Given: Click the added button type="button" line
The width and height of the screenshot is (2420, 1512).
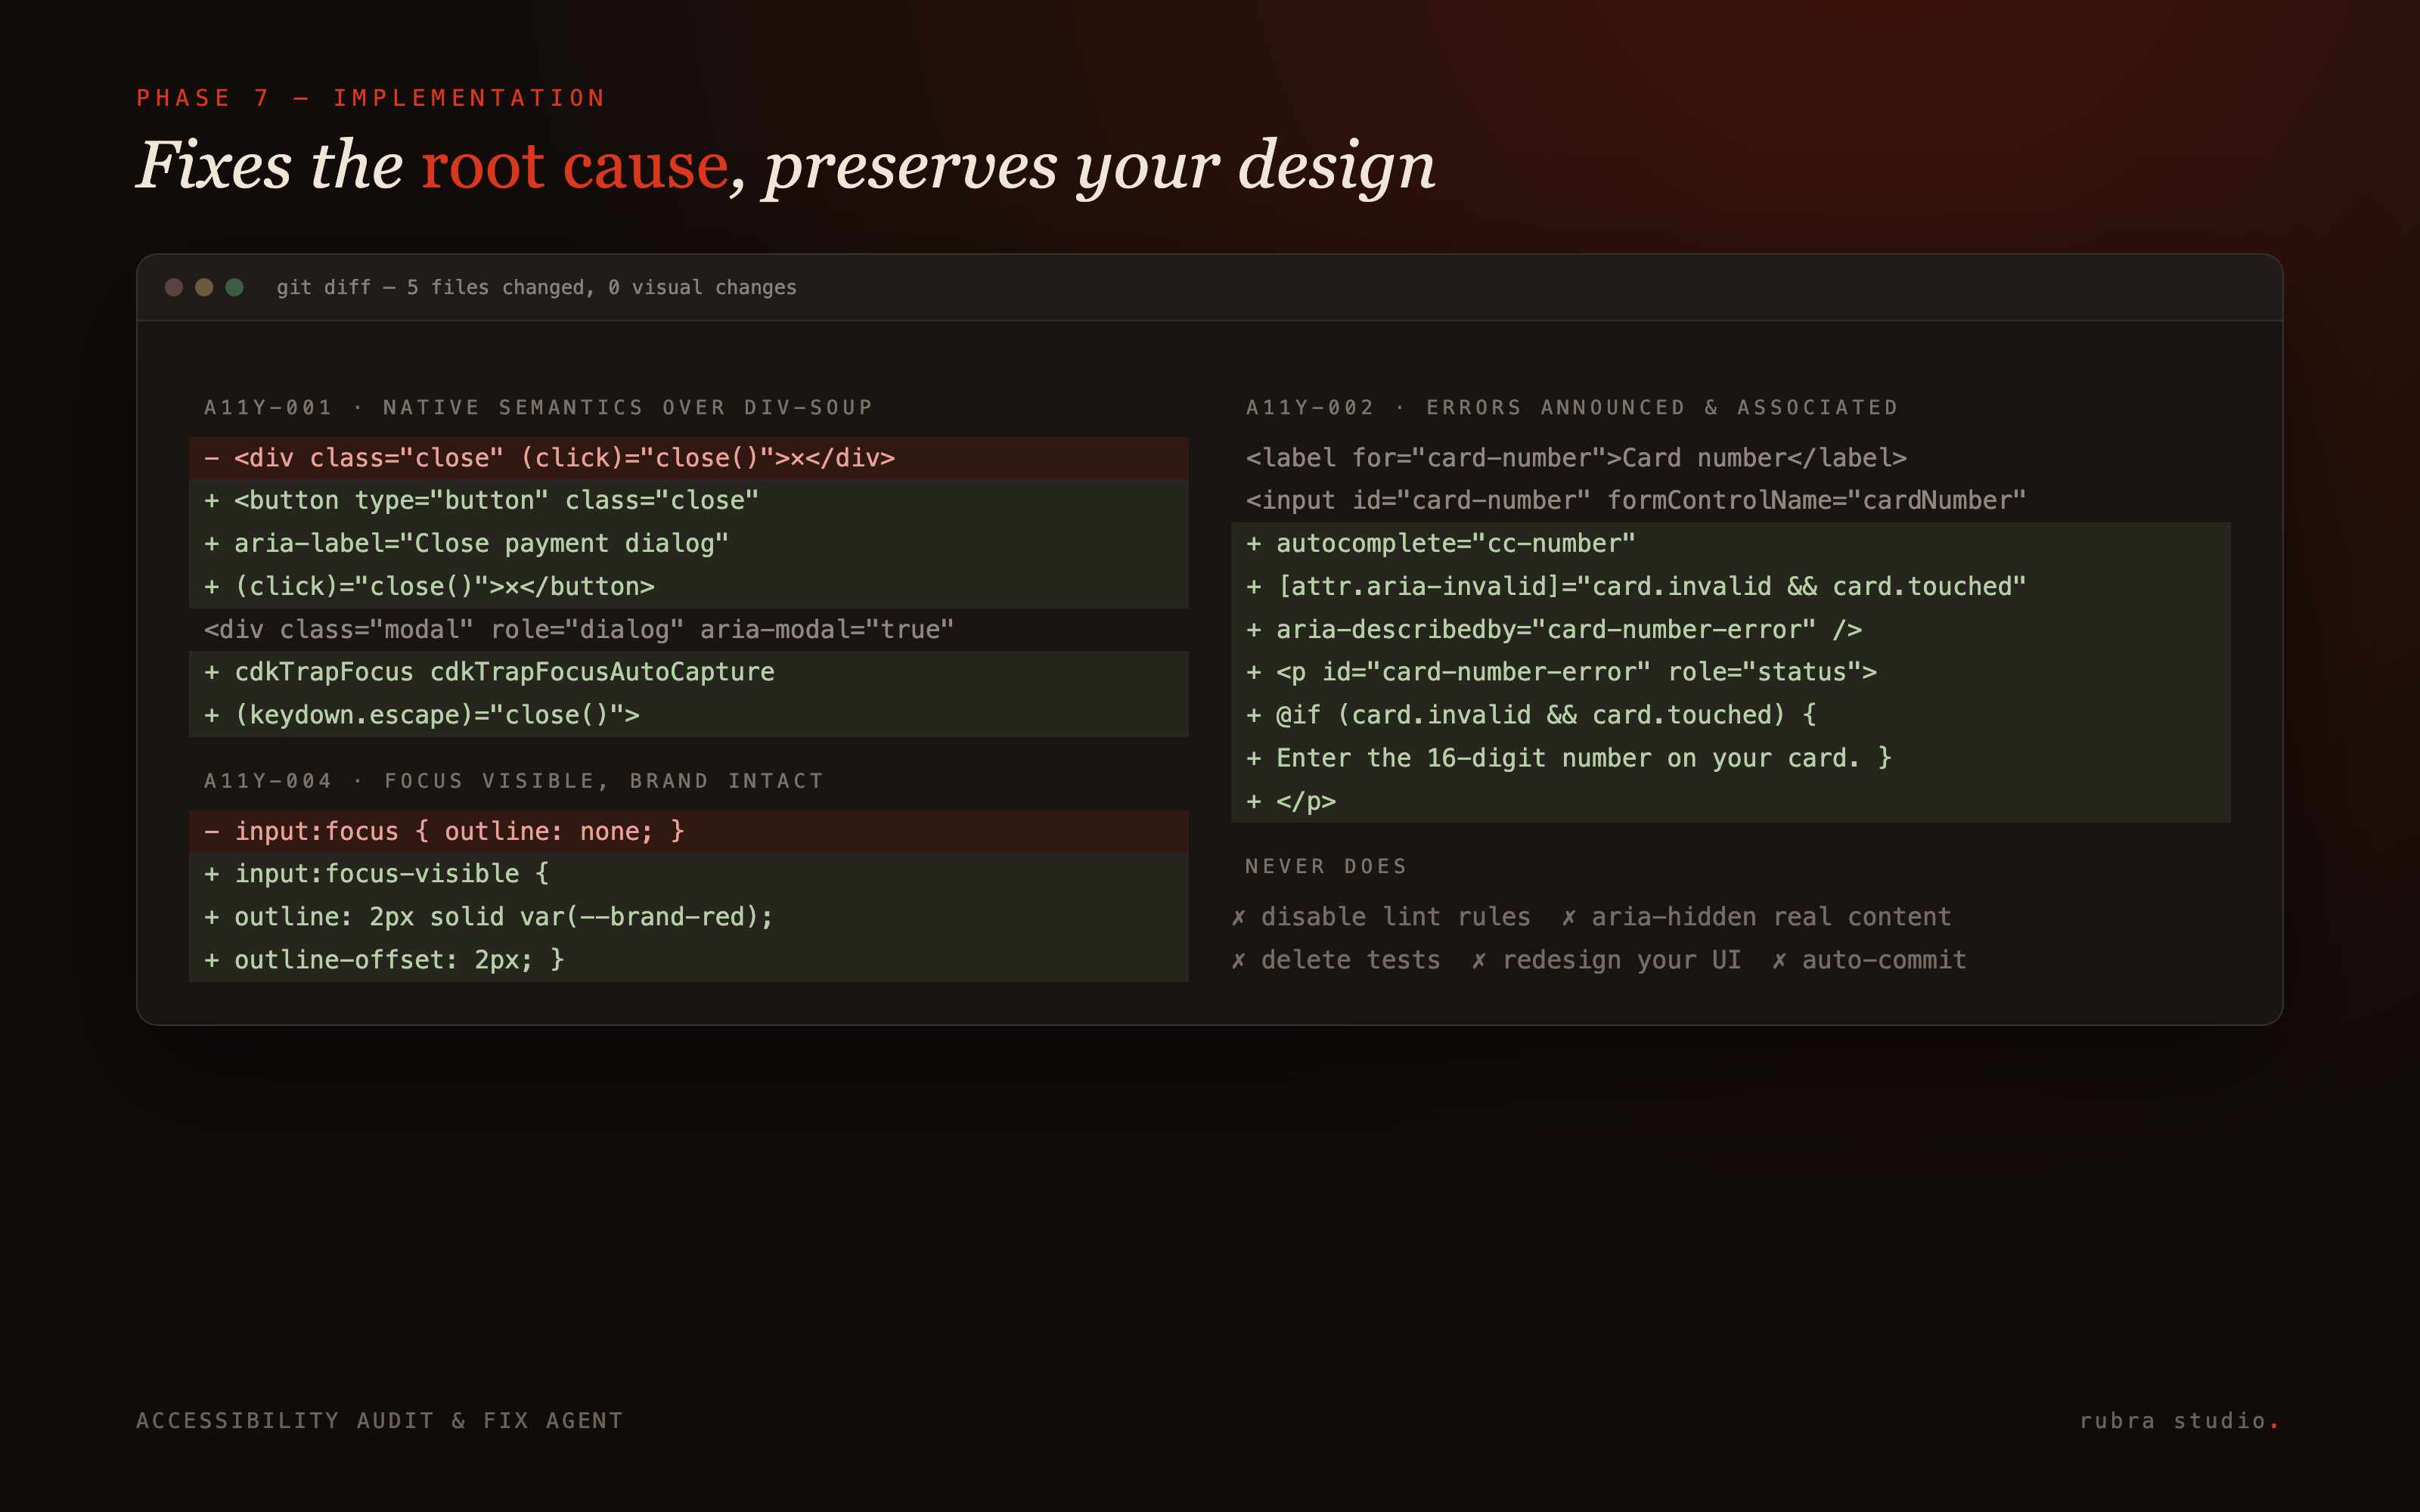Looking at the screenshot, I should (x=688, y=501).
